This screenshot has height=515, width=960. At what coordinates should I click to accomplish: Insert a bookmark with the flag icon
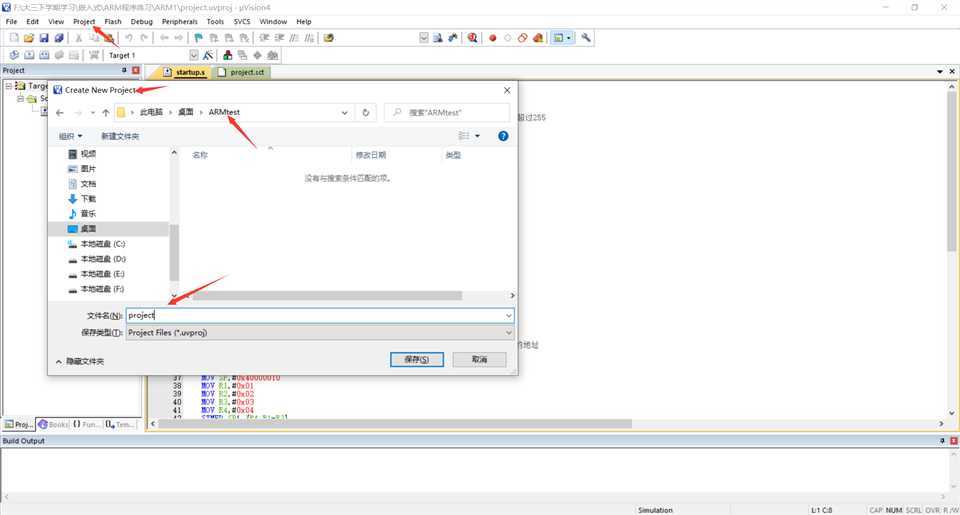pos(198,38)
